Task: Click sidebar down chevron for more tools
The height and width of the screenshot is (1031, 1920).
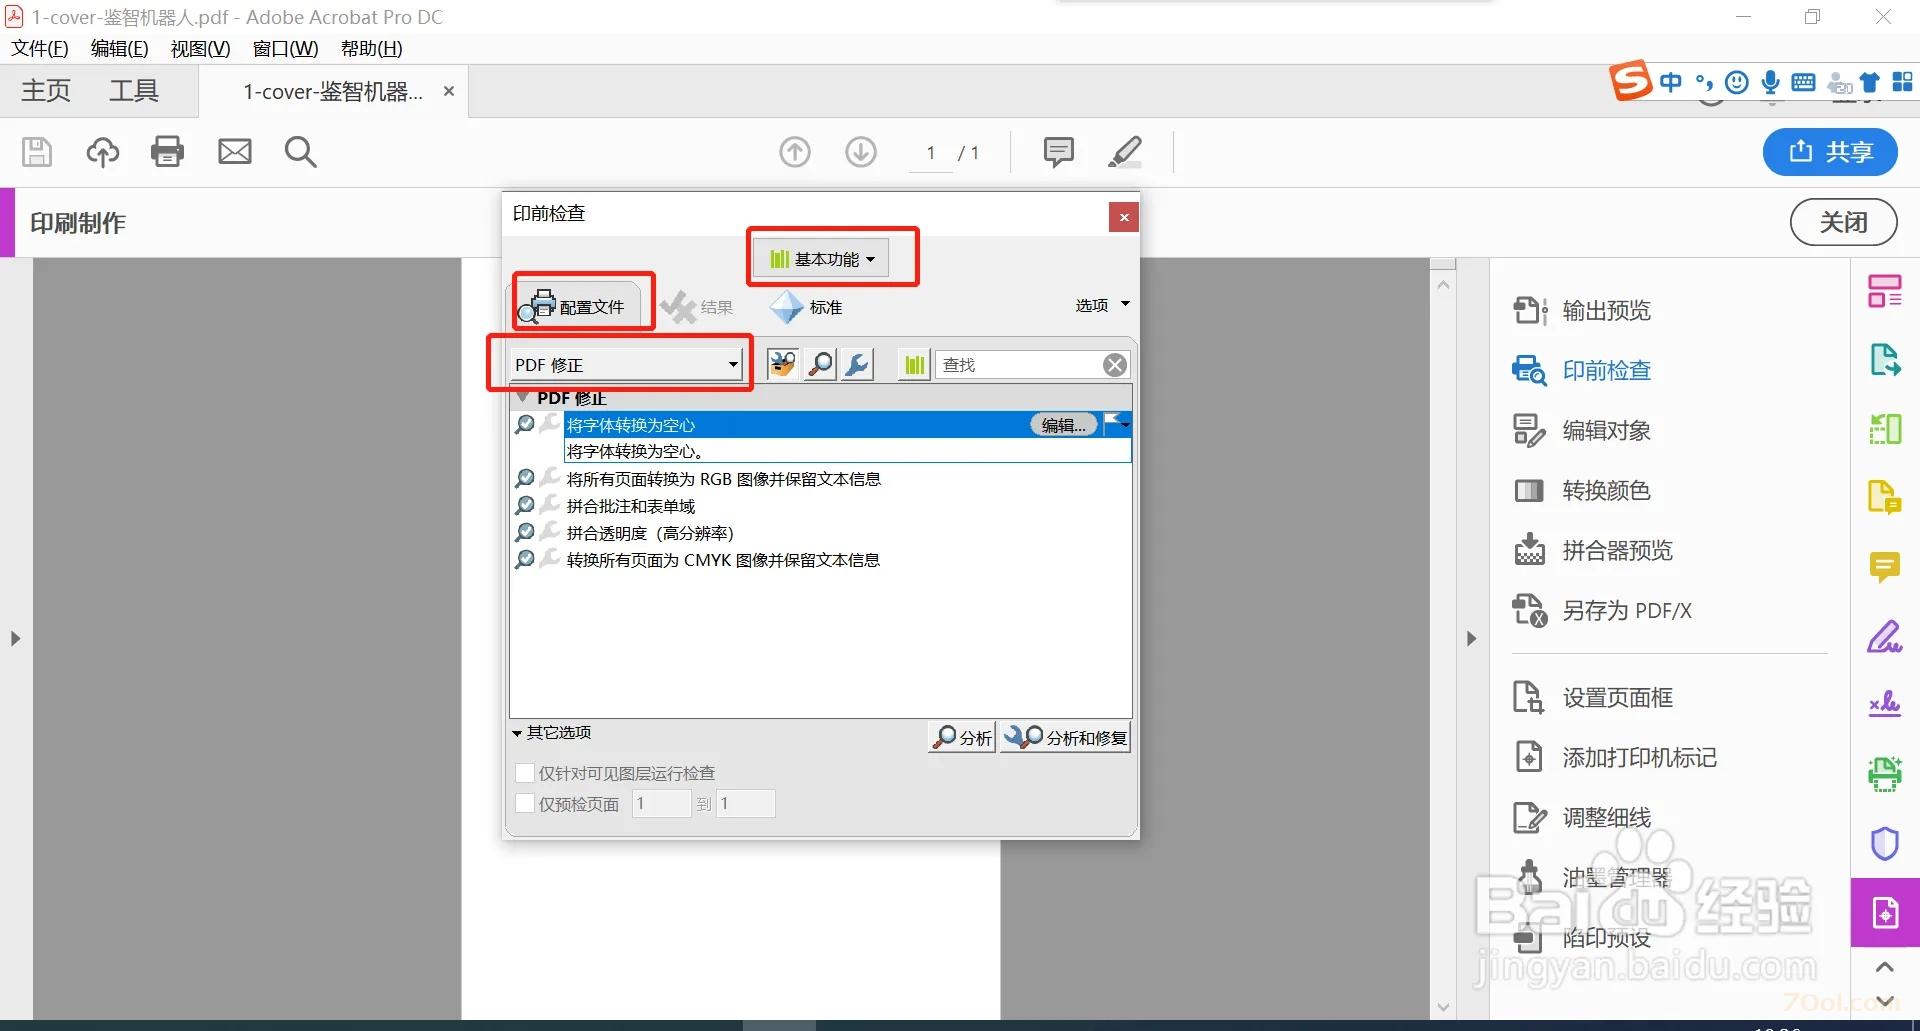Action: pyautogui.click(x=1885, y=1001)
